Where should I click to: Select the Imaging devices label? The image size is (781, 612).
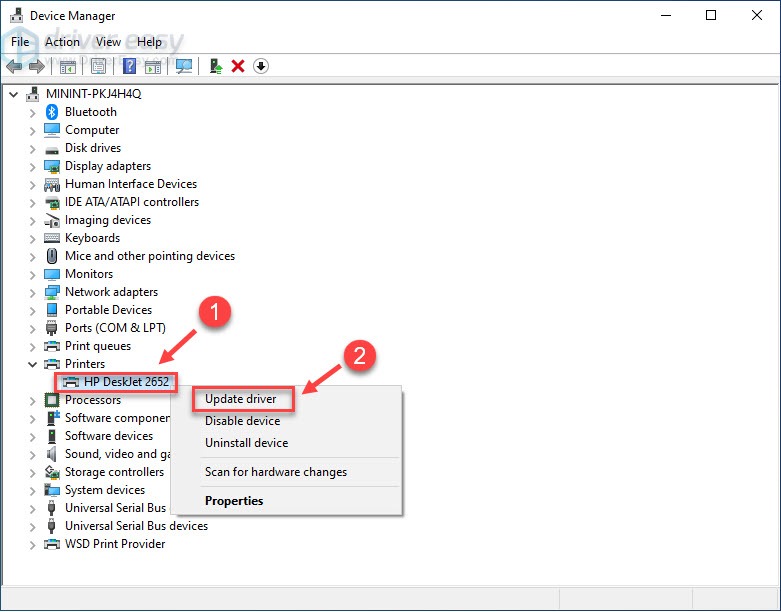point(108,220)
